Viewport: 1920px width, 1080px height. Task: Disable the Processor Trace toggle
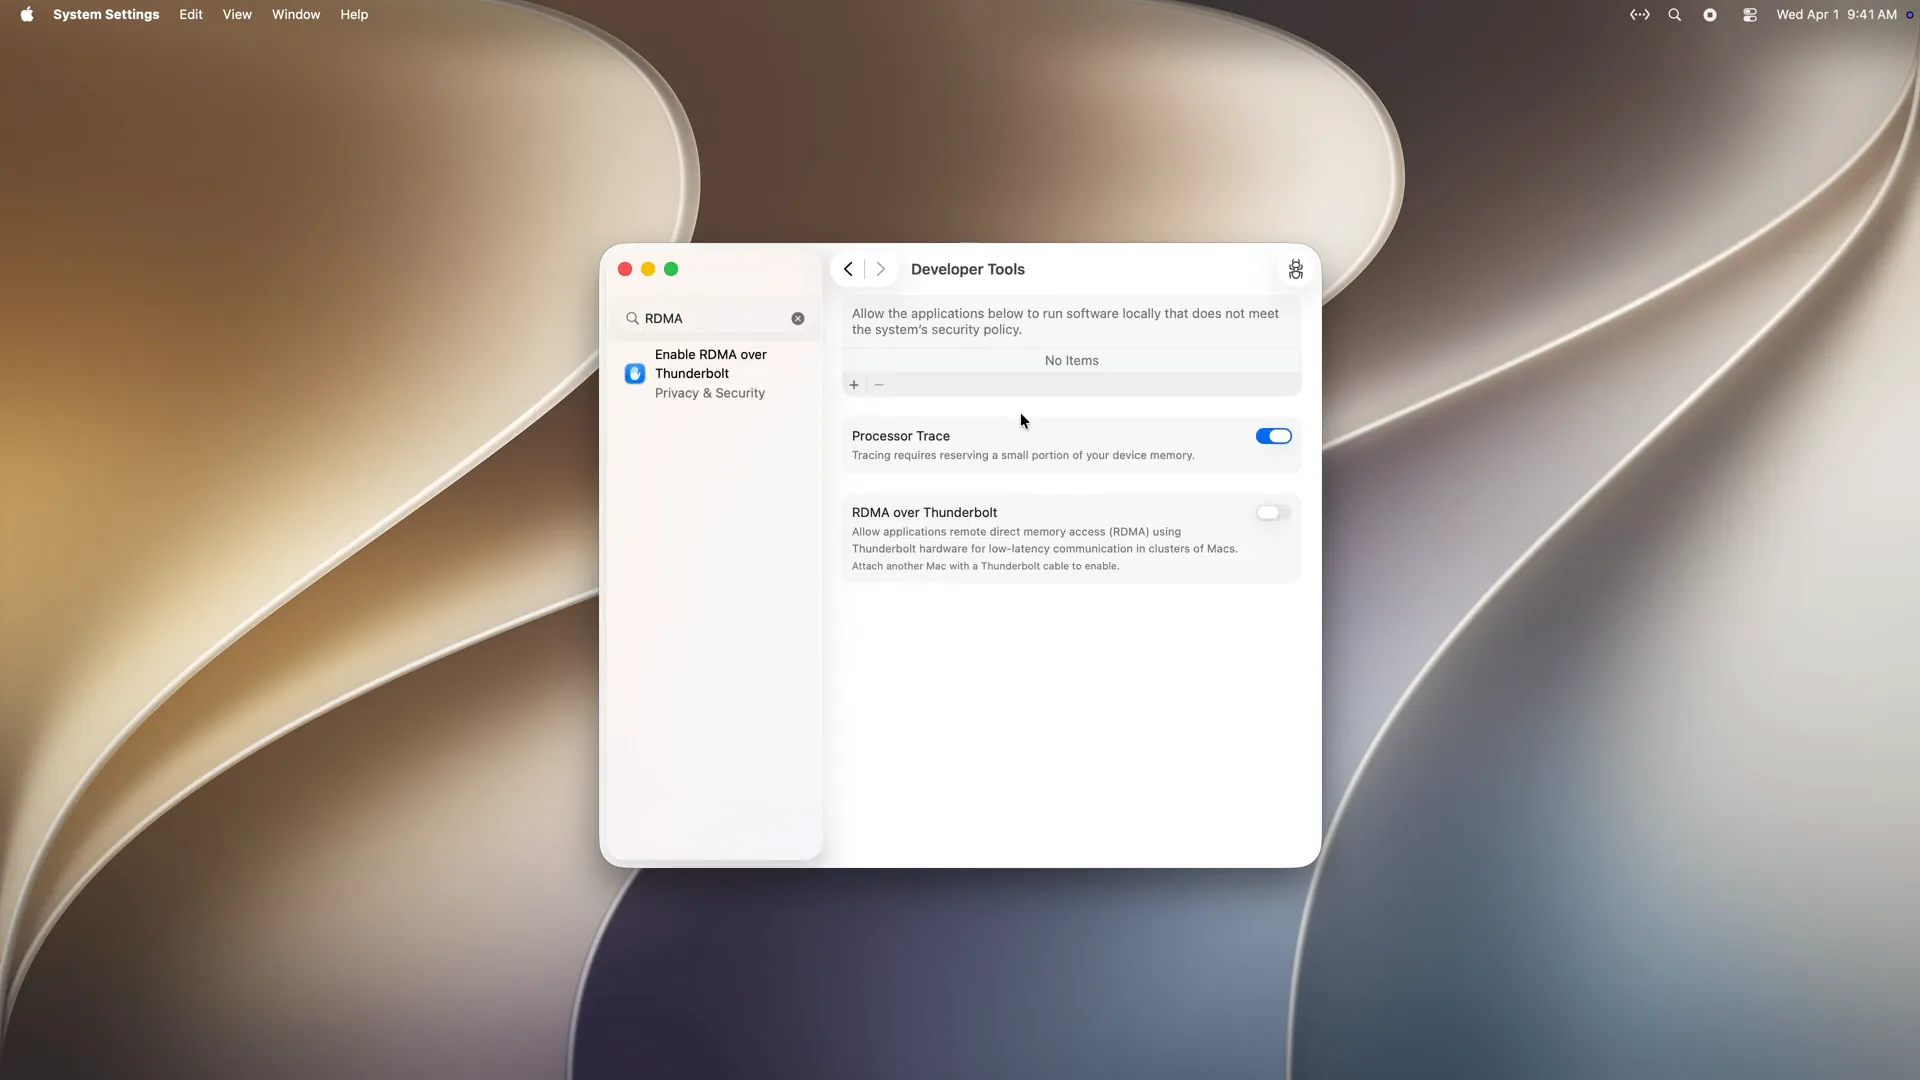[x=1274, y=436]
